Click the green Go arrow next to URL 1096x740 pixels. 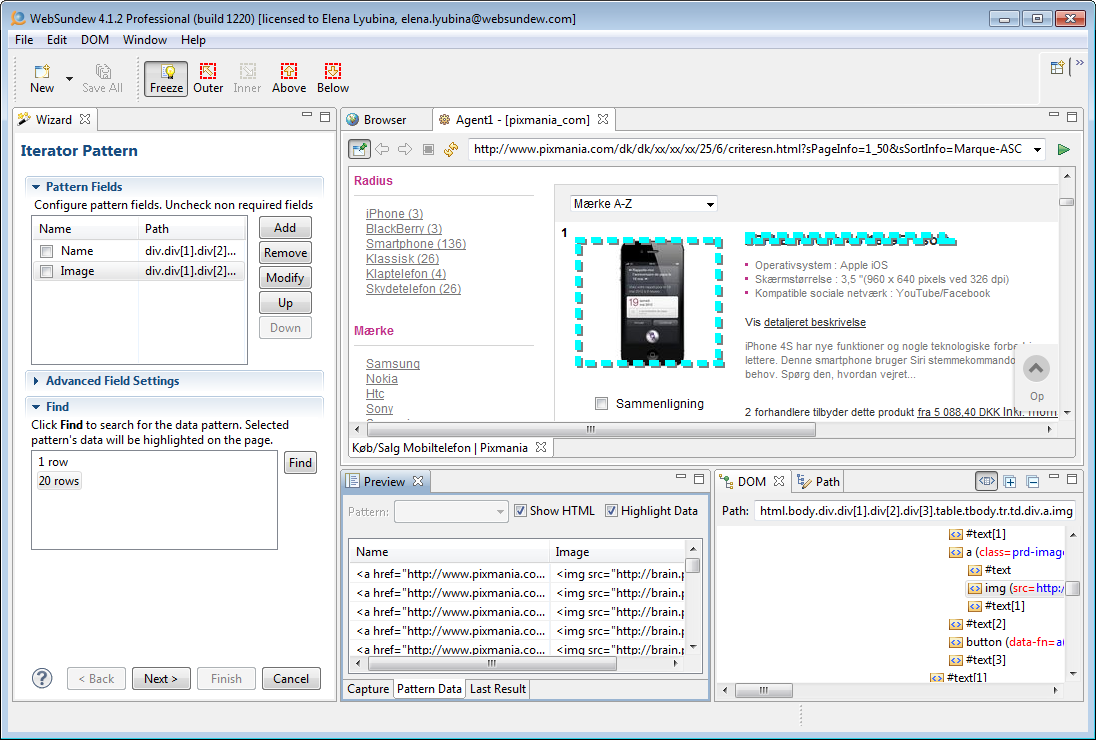pos(1064,149)
